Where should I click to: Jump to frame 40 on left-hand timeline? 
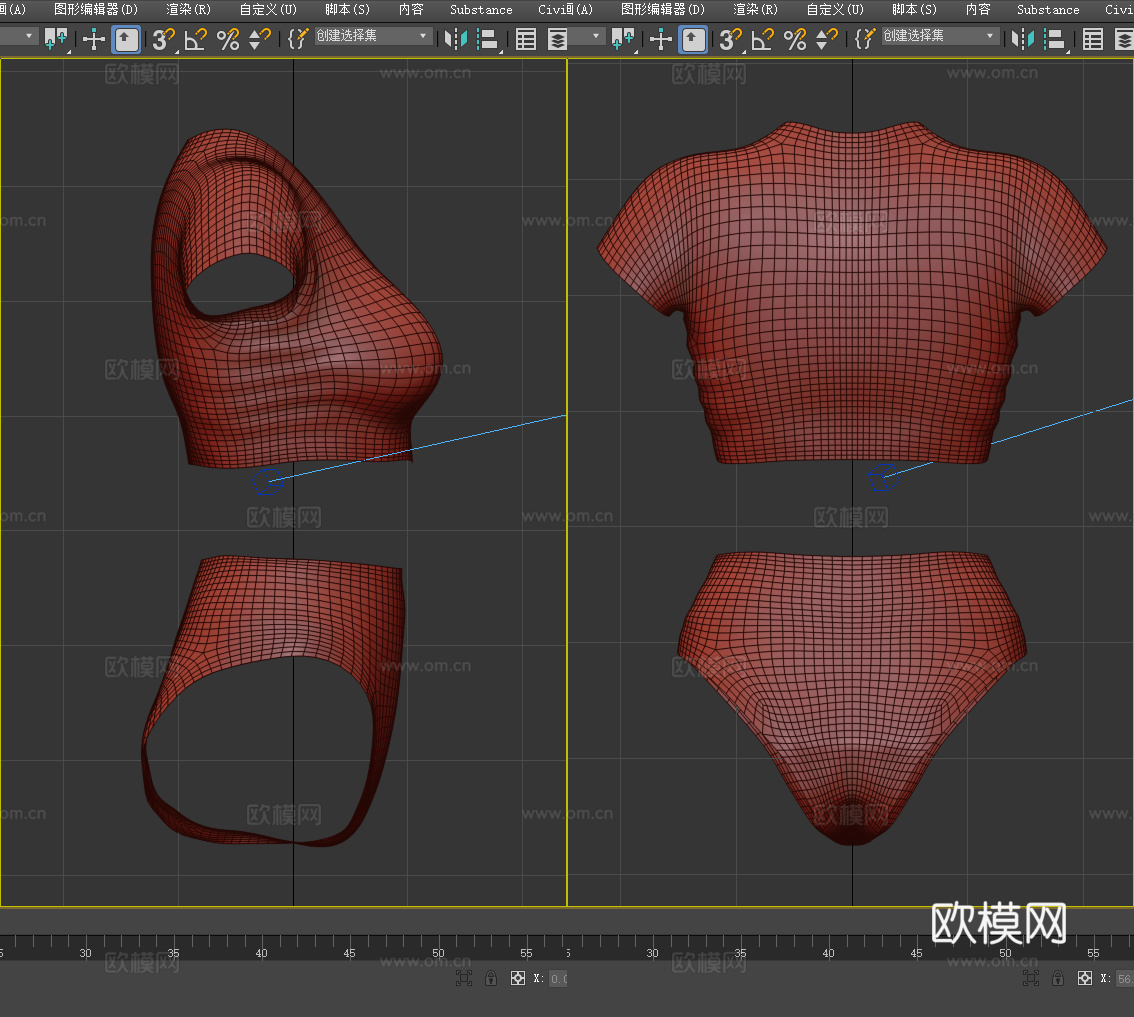[262, 953]
